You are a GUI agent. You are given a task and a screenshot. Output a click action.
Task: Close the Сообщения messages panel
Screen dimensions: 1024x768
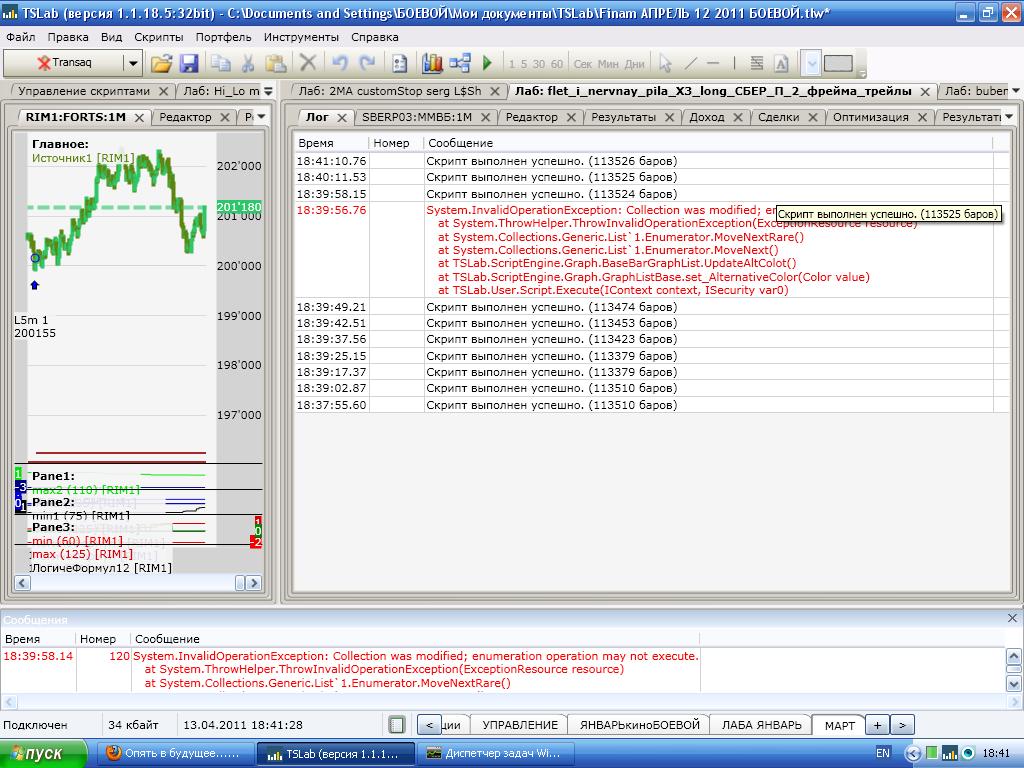[x=1011, y=619]
